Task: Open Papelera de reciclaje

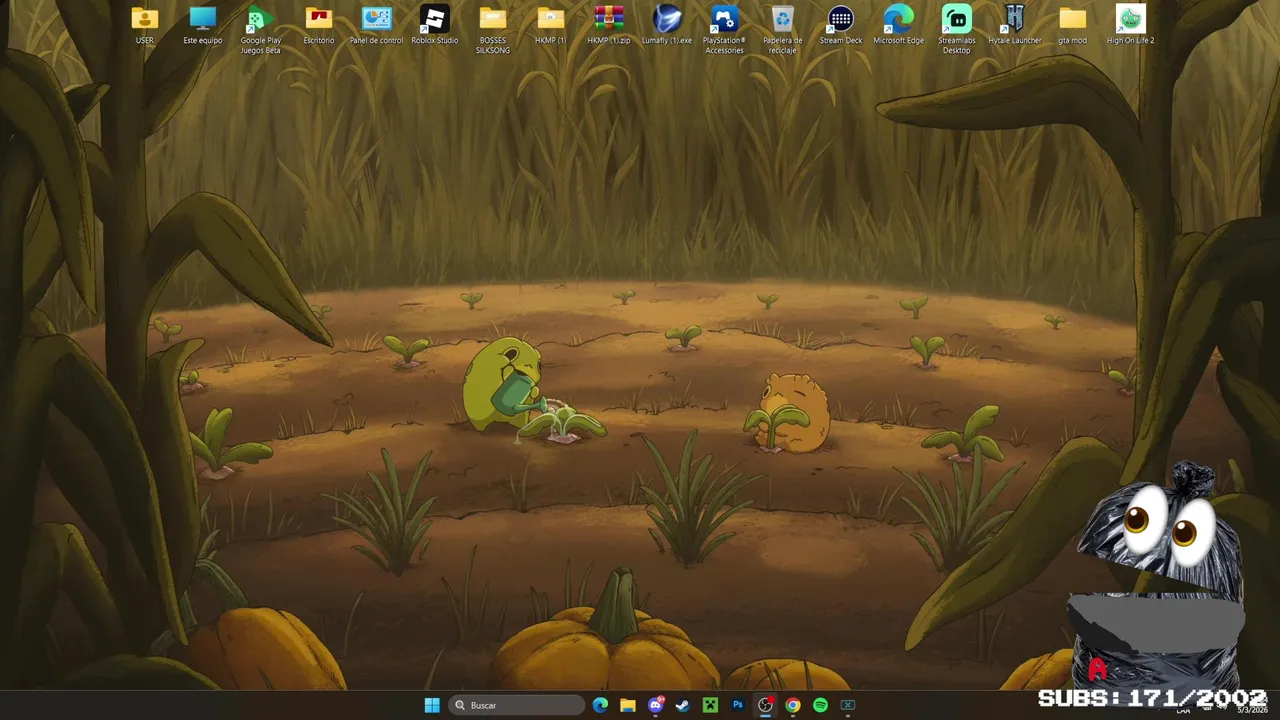Action: (x=782, y=30)
